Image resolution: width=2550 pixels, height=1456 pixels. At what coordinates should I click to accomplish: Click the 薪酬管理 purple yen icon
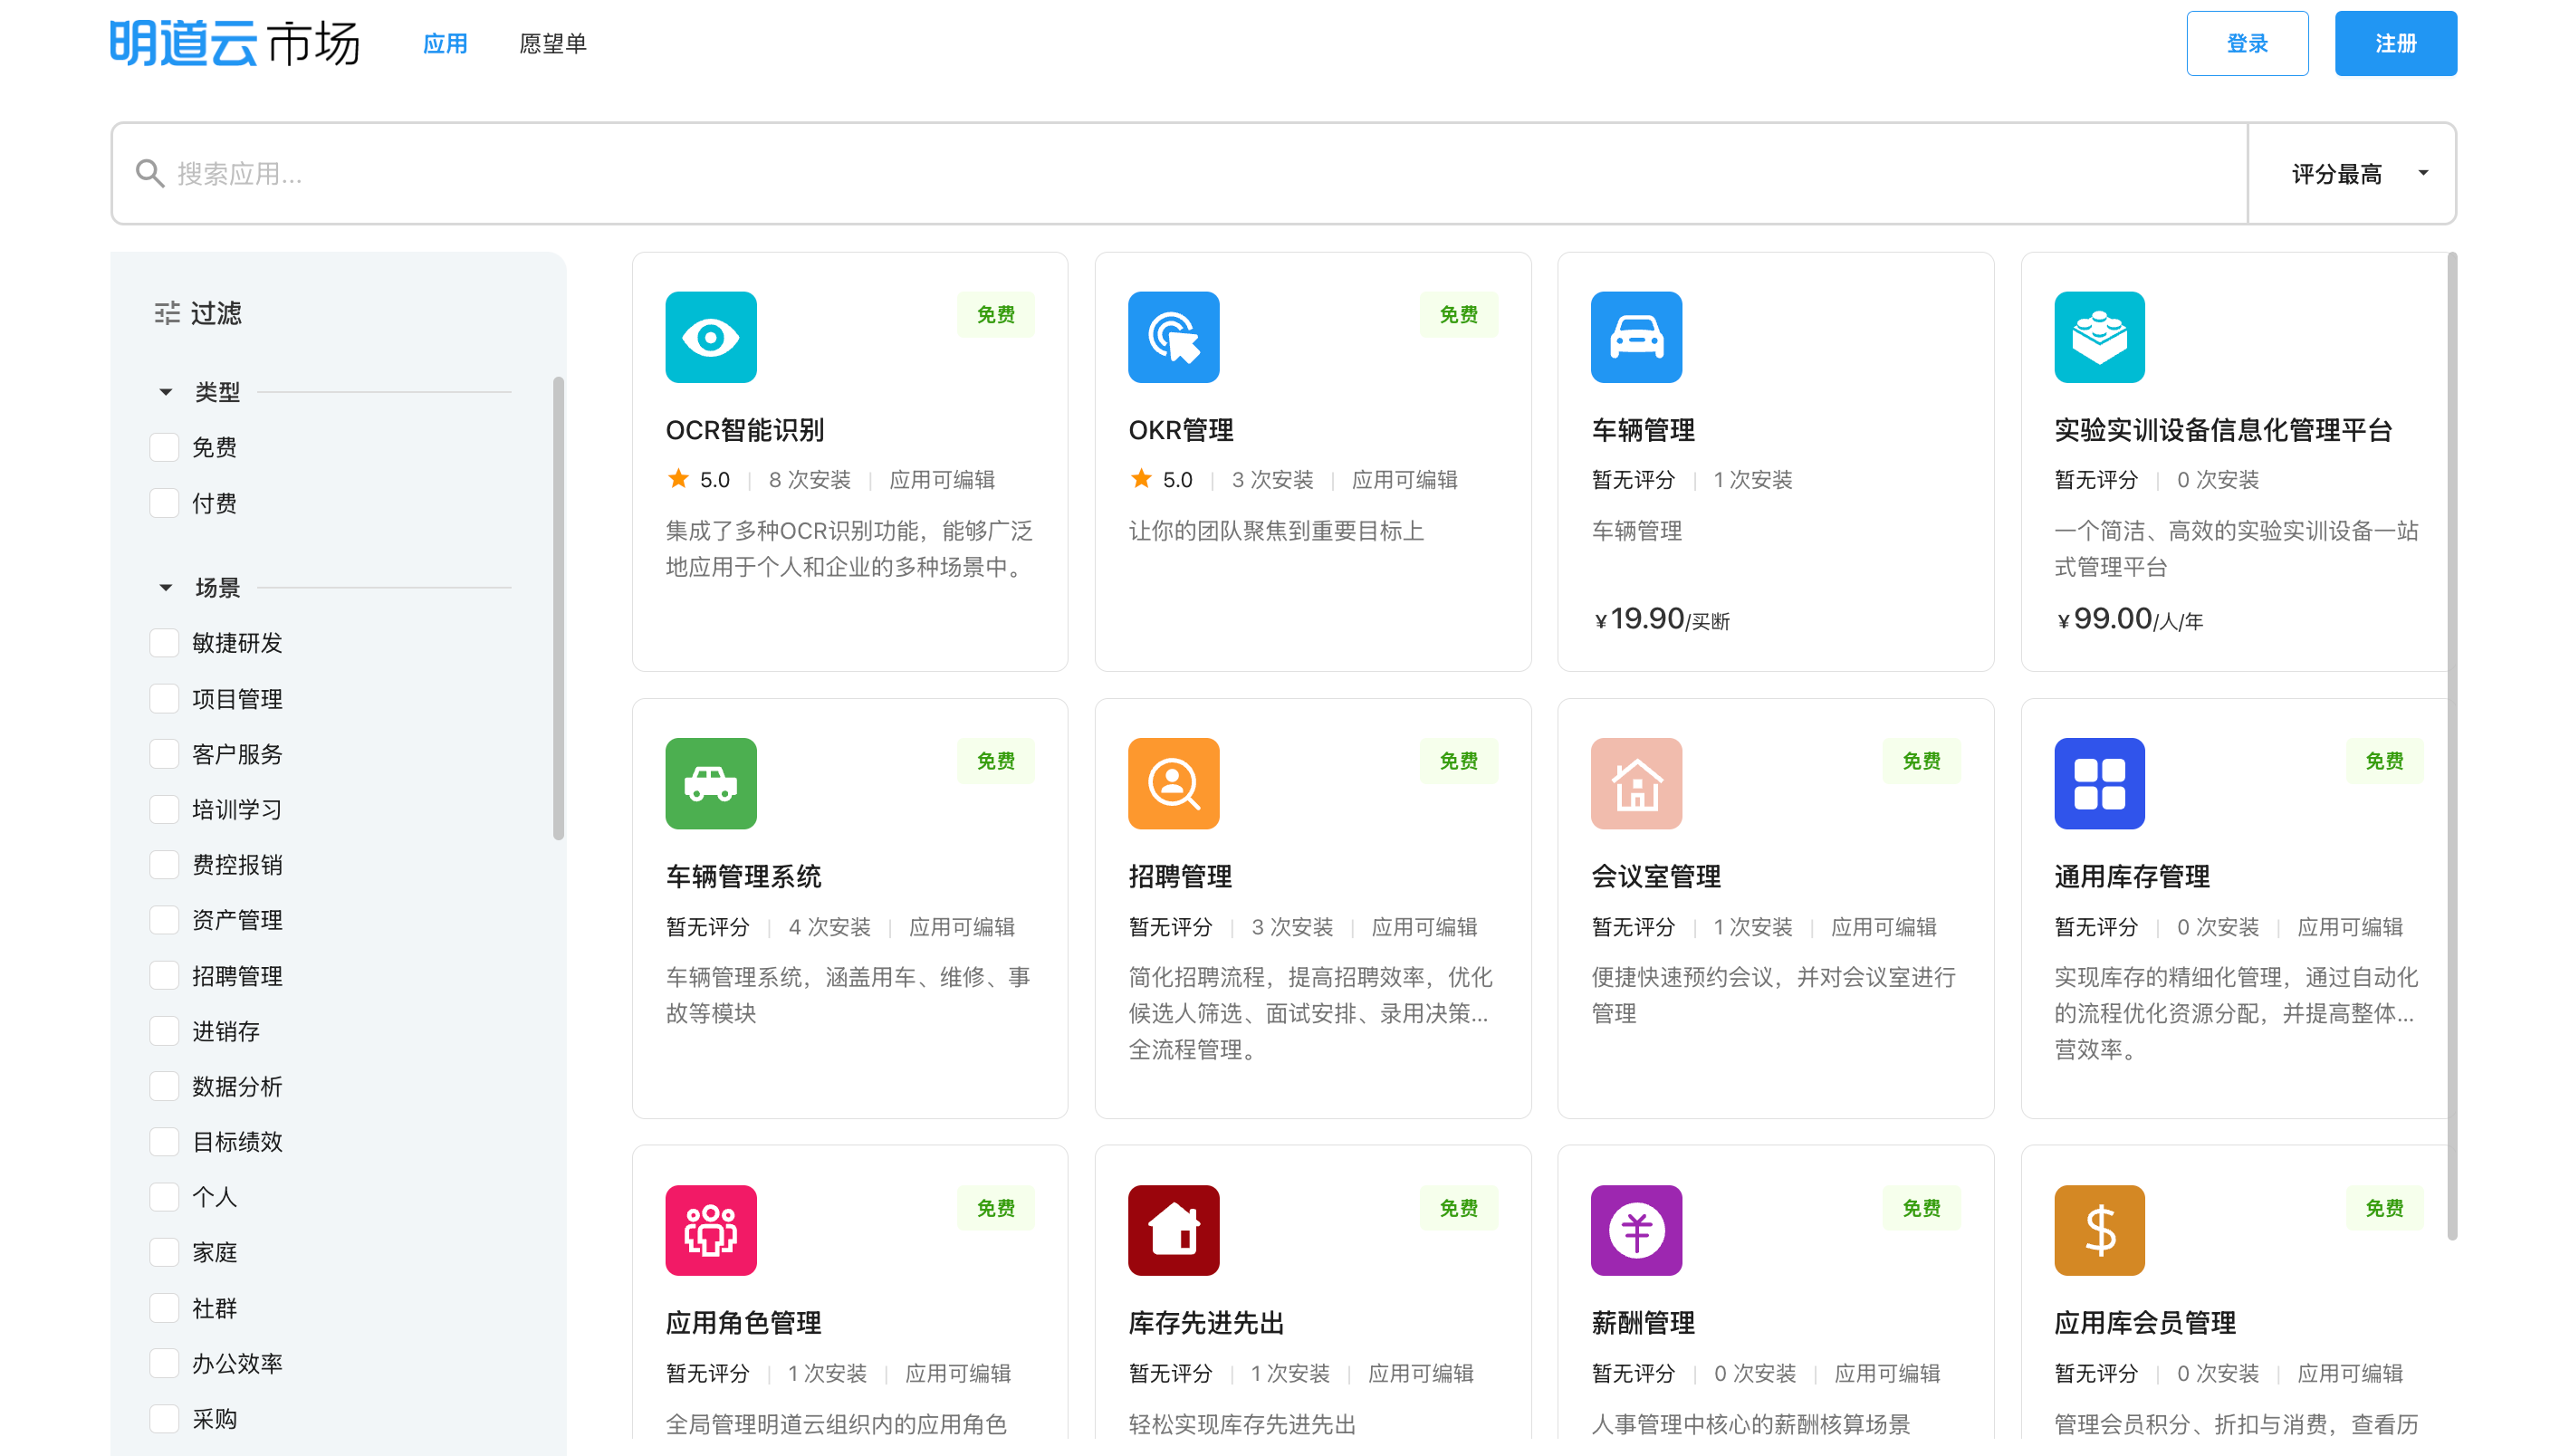[1636, 1230]
